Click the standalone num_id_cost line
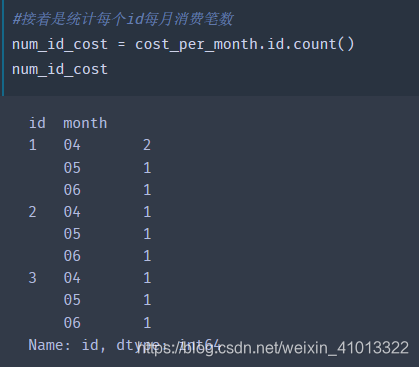Viewport: 419px width, 367px height. pyautogui.click(x=60, y=70)
